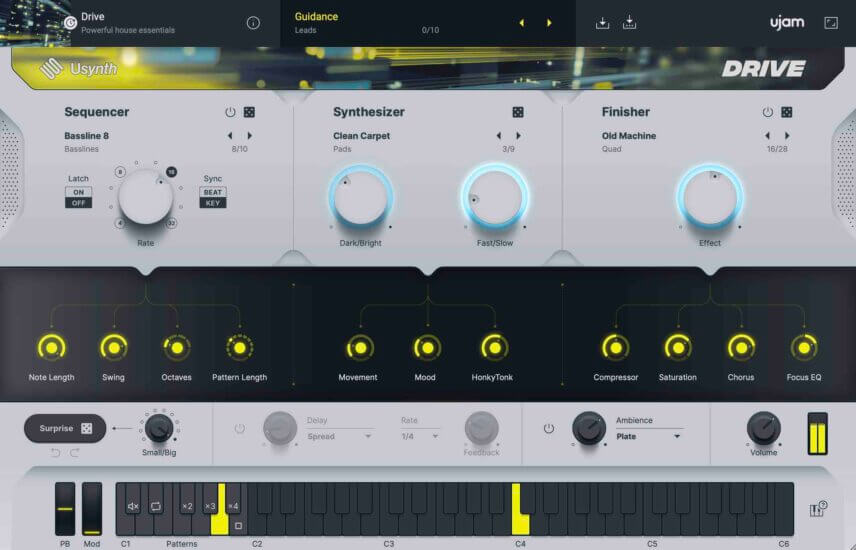The width and height of the screenshot is (856, 550).
Task: Go to next preset with yellow right arrow
Action: [x=549, y=23]
